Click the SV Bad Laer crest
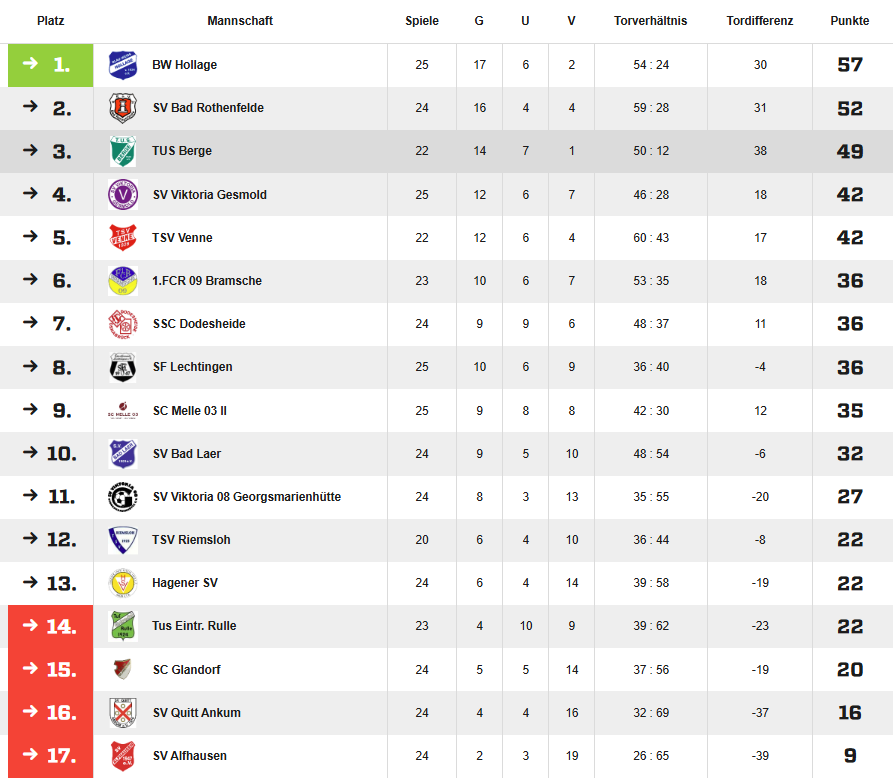 tap(122, 454)
